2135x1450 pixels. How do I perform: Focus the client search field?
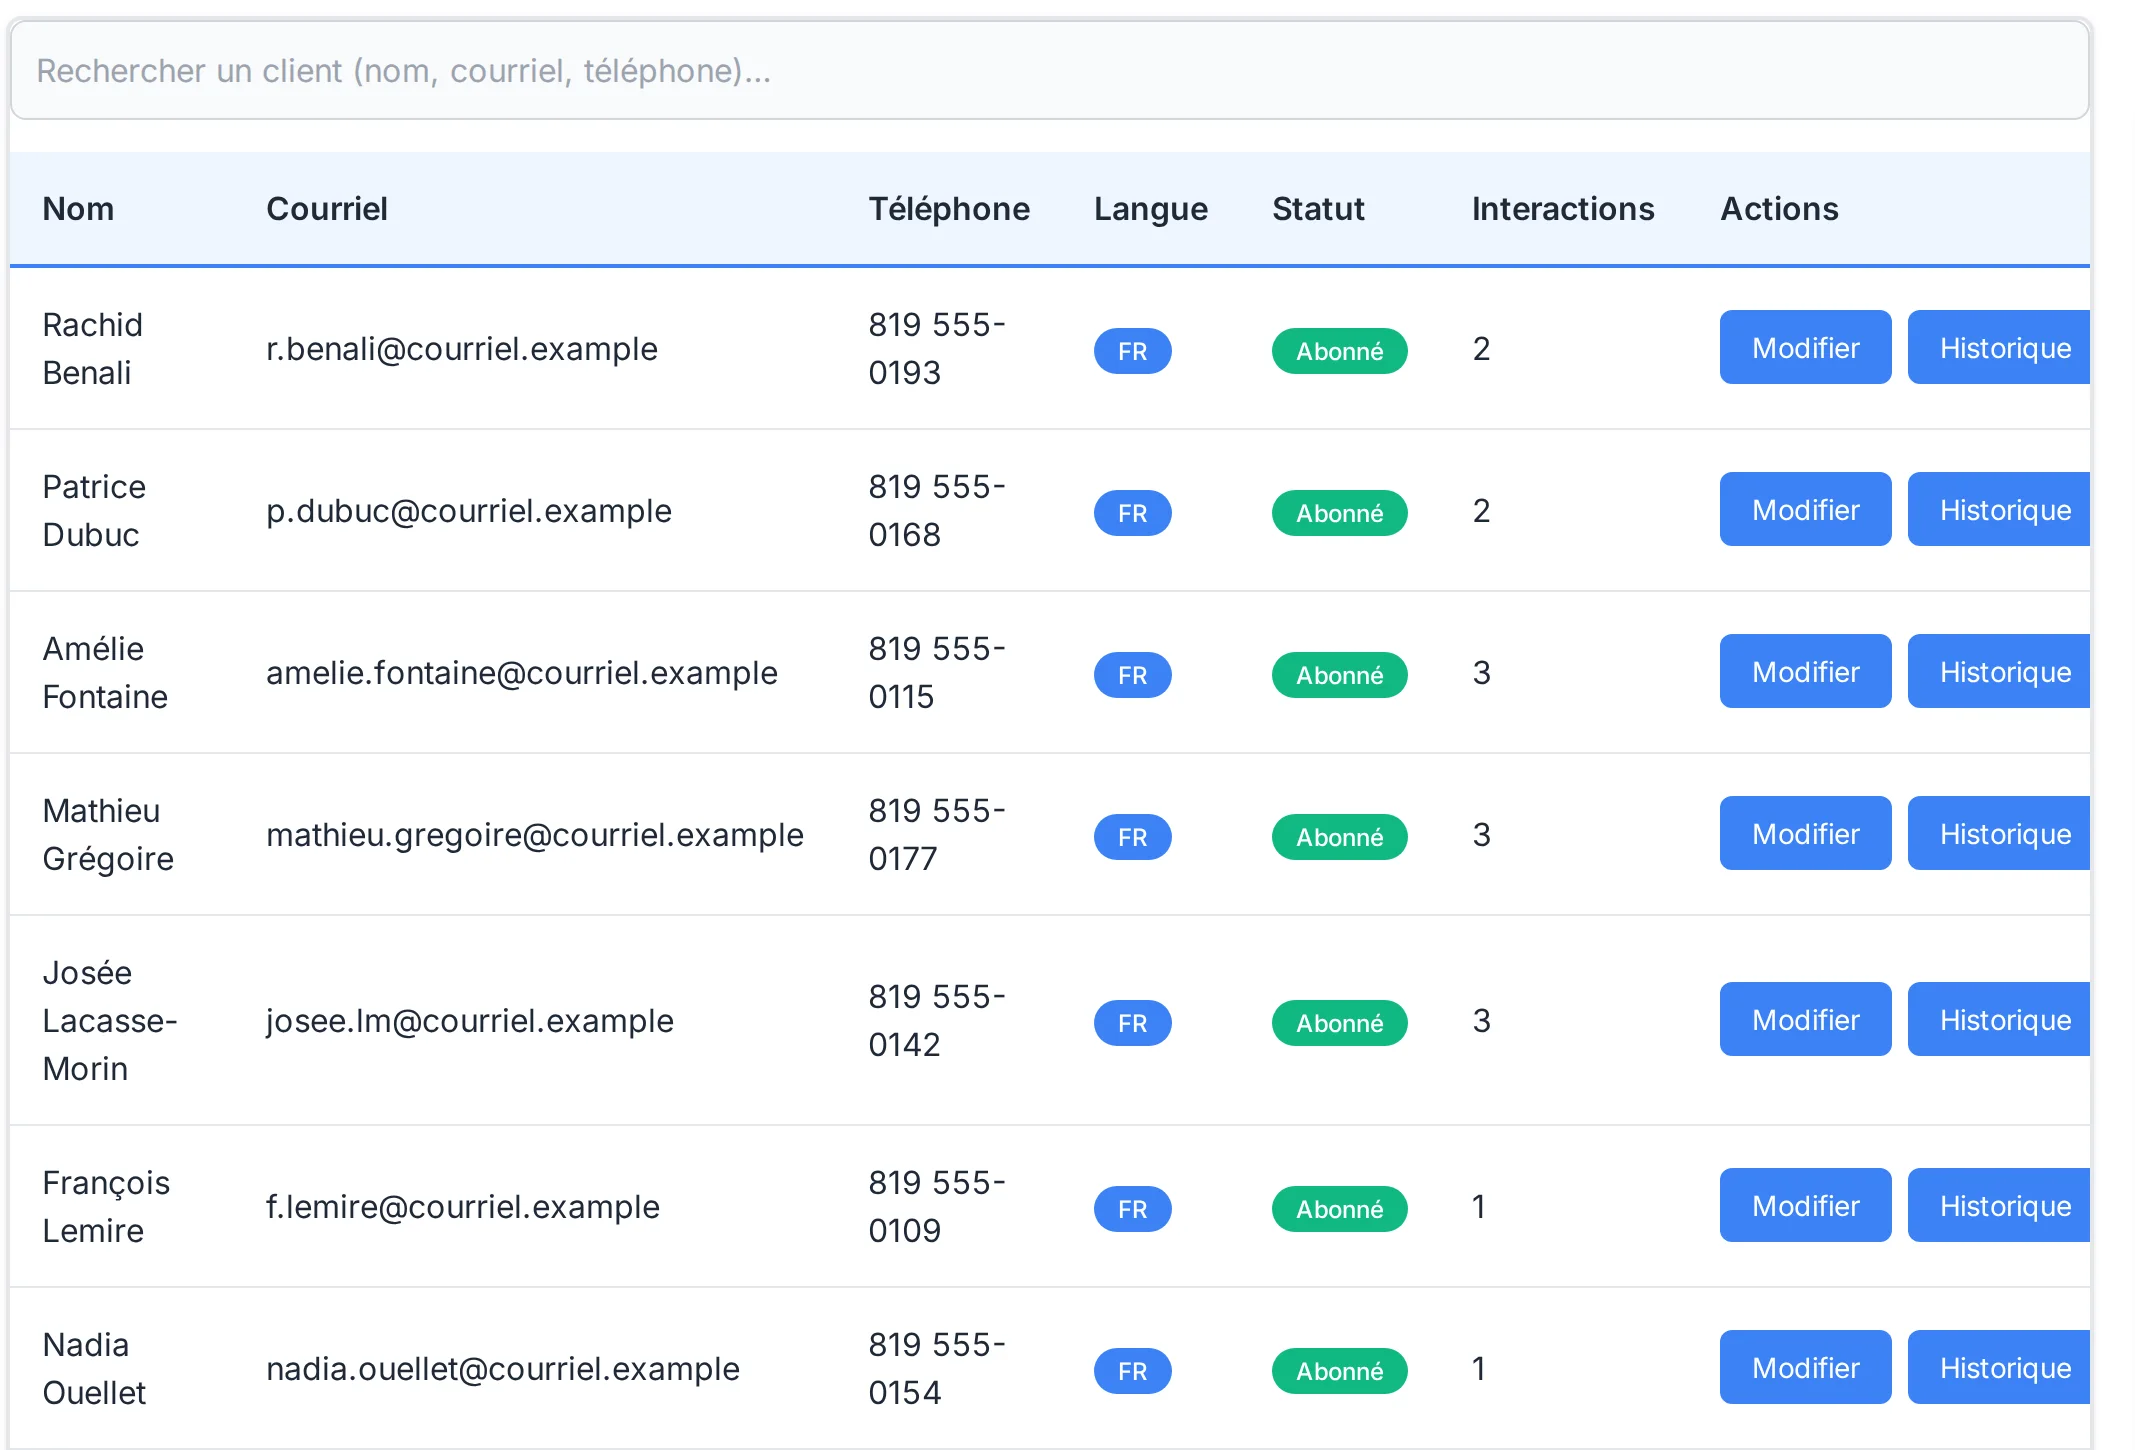tap(1049, 71)
